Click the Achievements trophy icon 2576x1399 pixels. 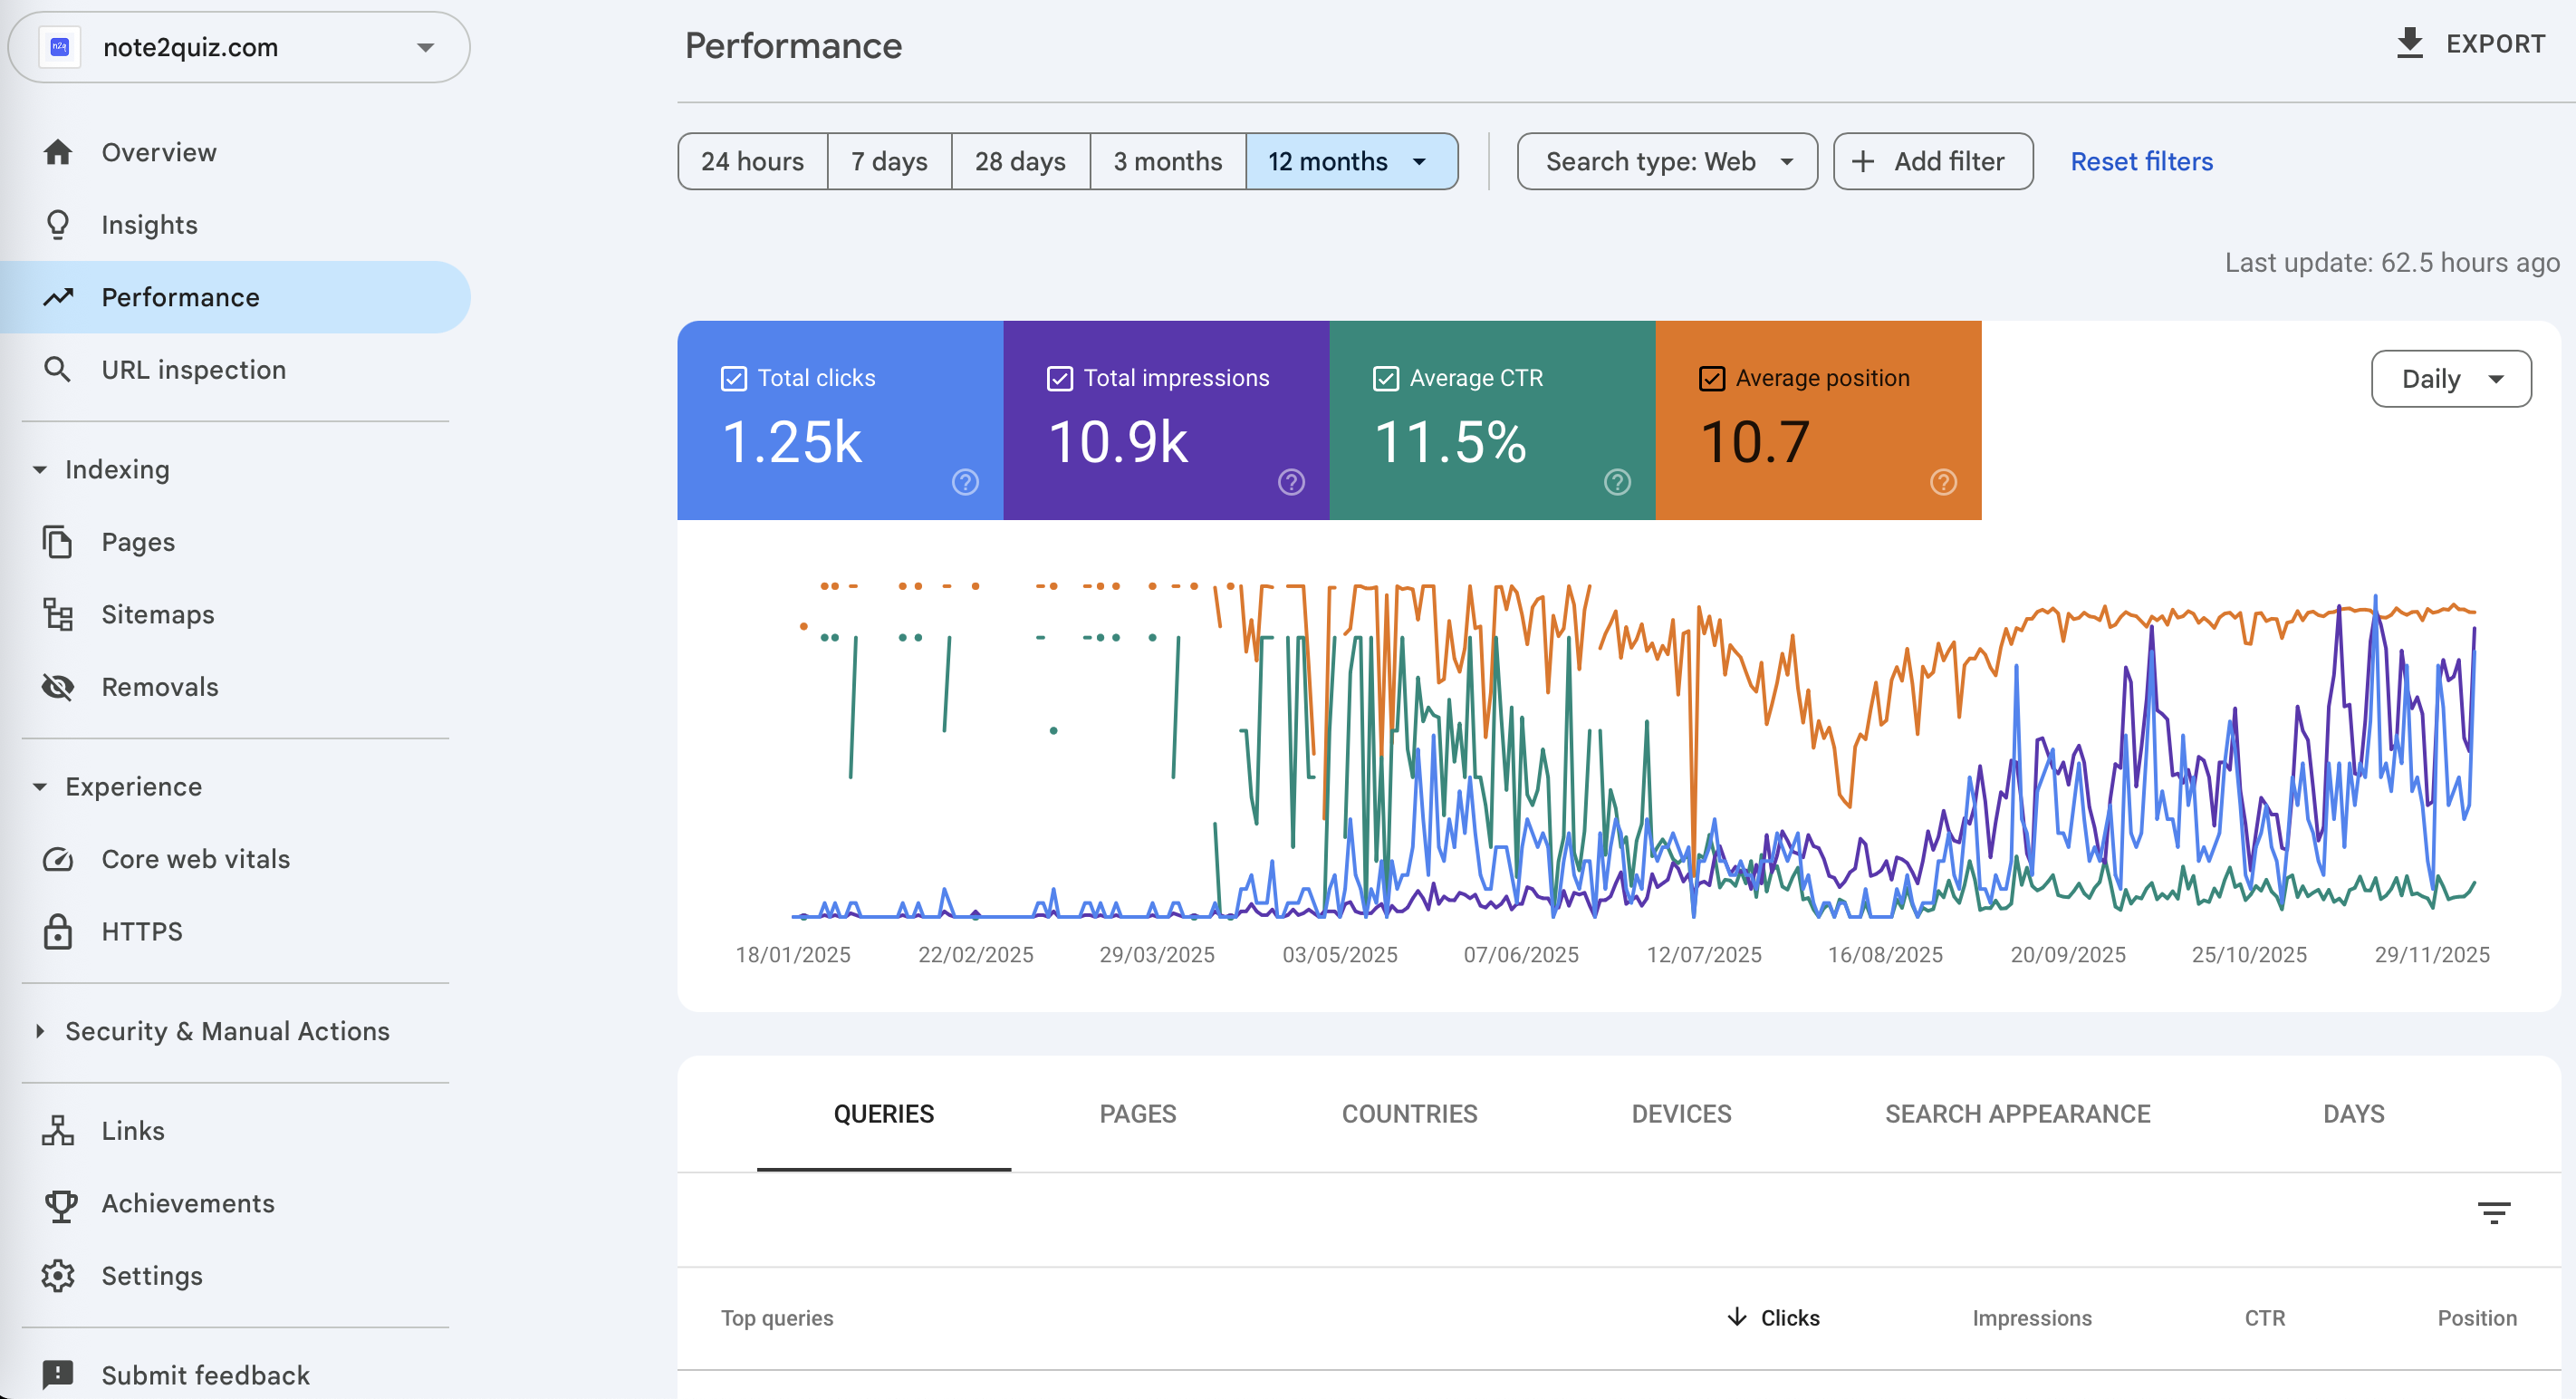(60, 1204)
